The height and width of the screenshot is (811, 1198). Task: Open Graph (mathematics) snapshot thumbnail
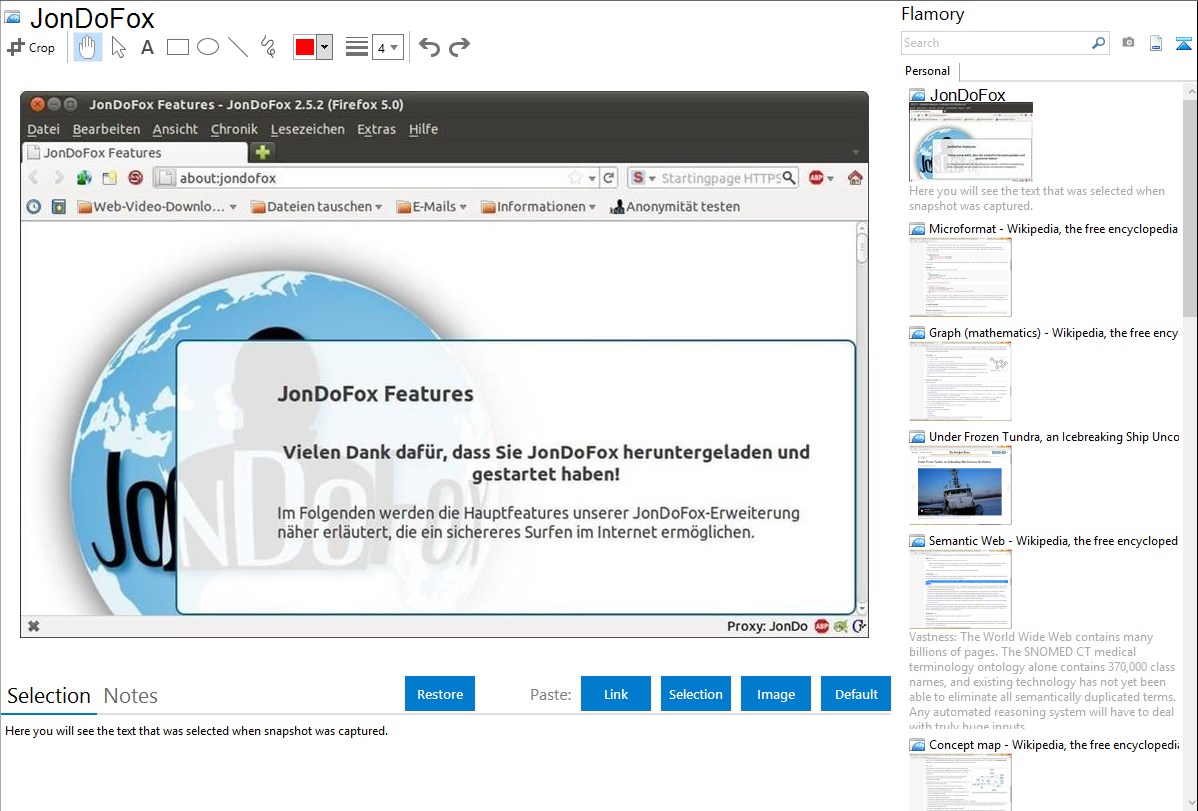pos(960,381)
